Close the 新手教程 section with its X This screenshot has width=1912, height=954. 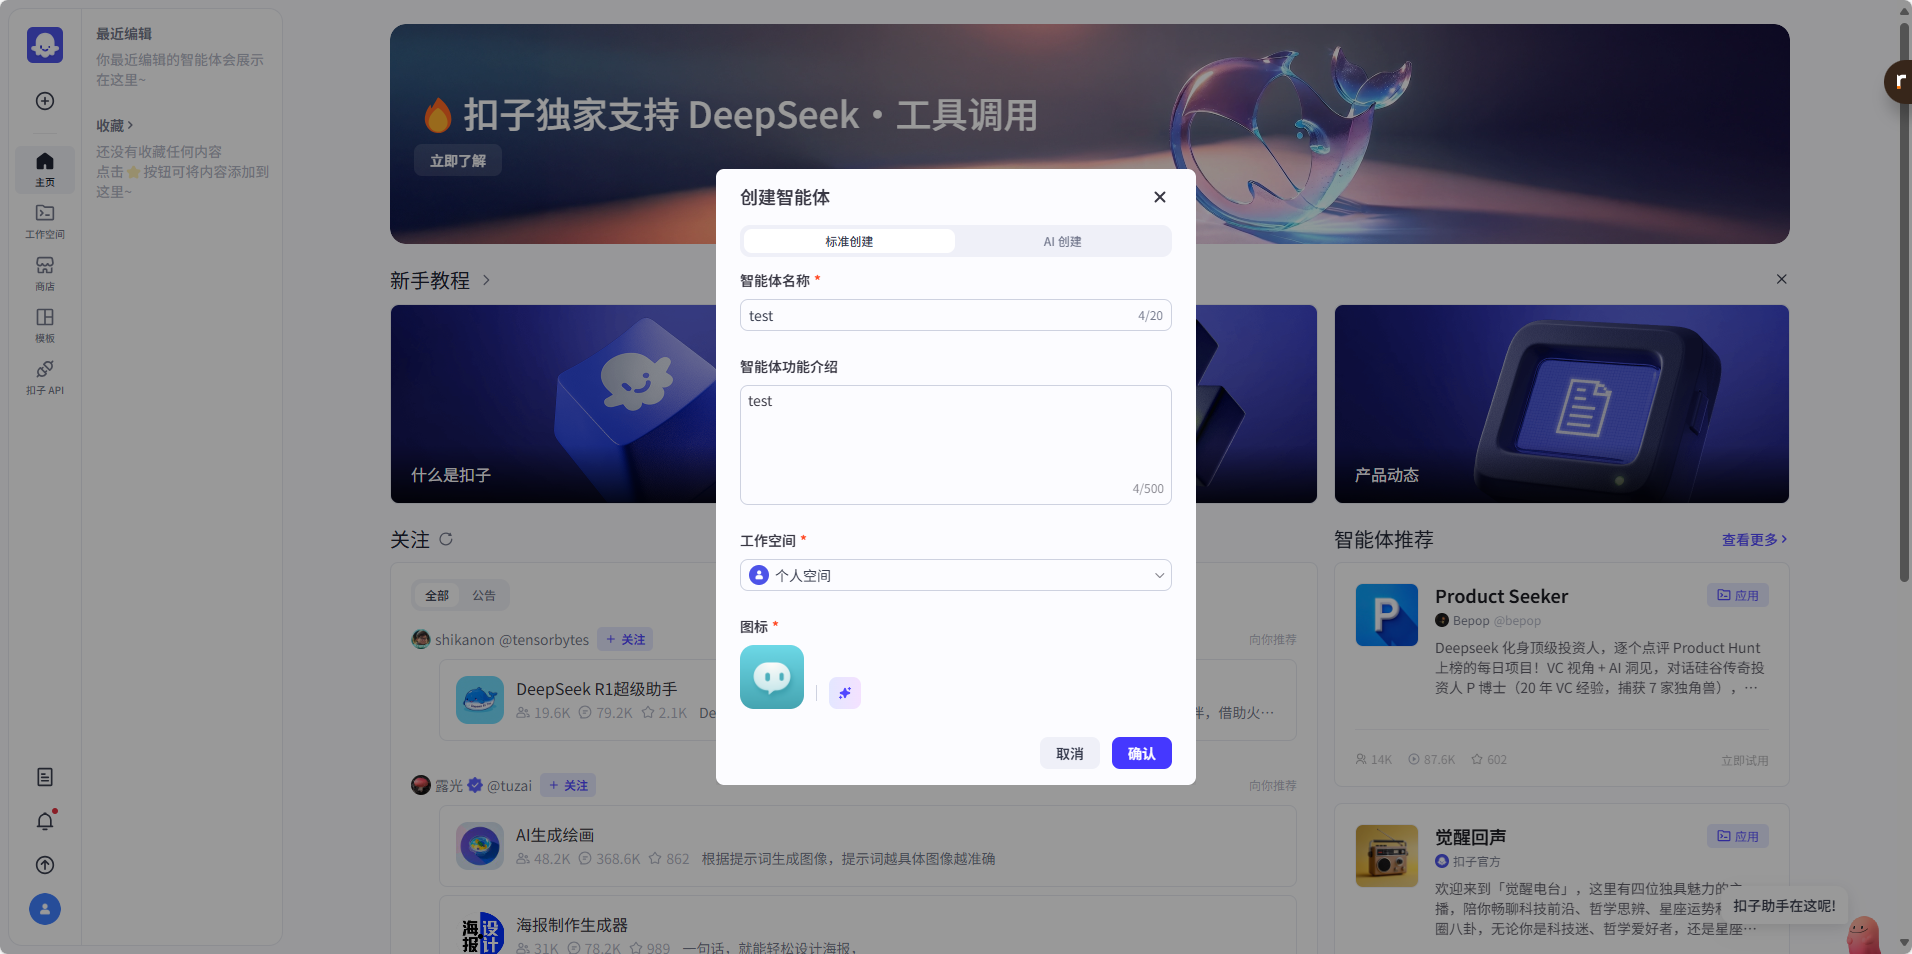(1781, 279)
